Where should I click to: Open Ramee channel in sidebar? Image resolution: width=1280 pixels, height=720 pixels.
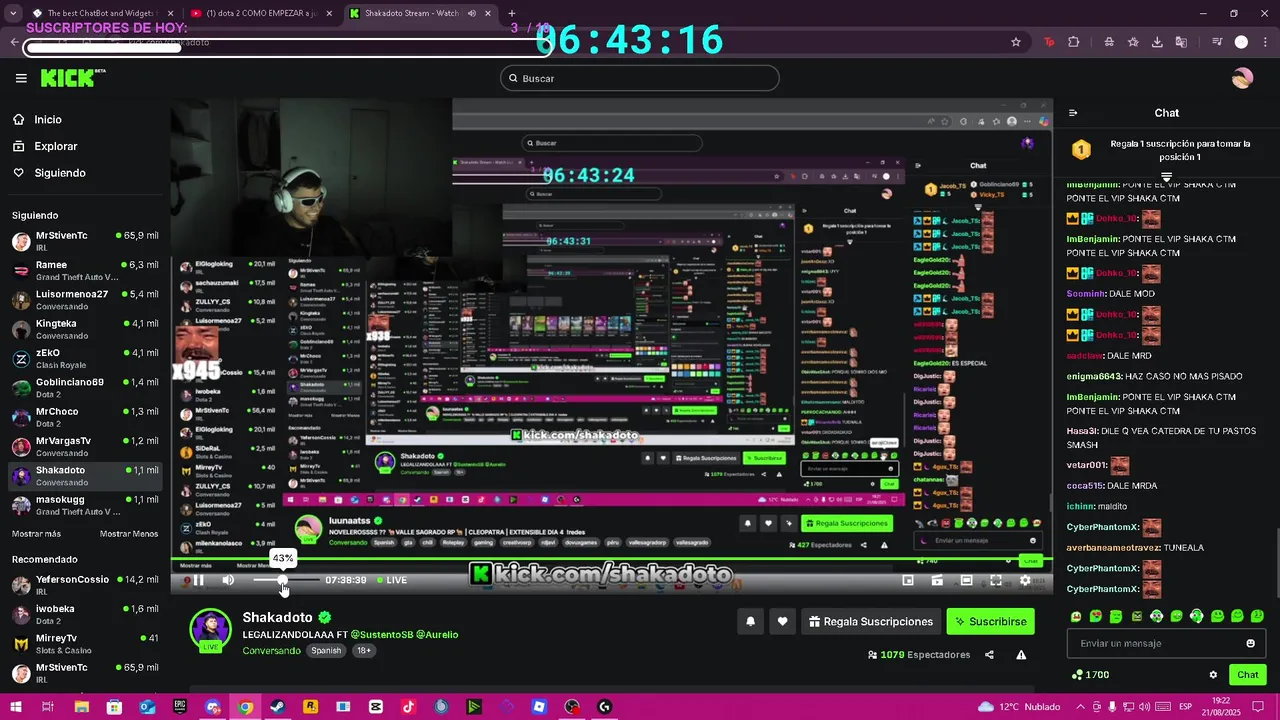pos(85,271)
